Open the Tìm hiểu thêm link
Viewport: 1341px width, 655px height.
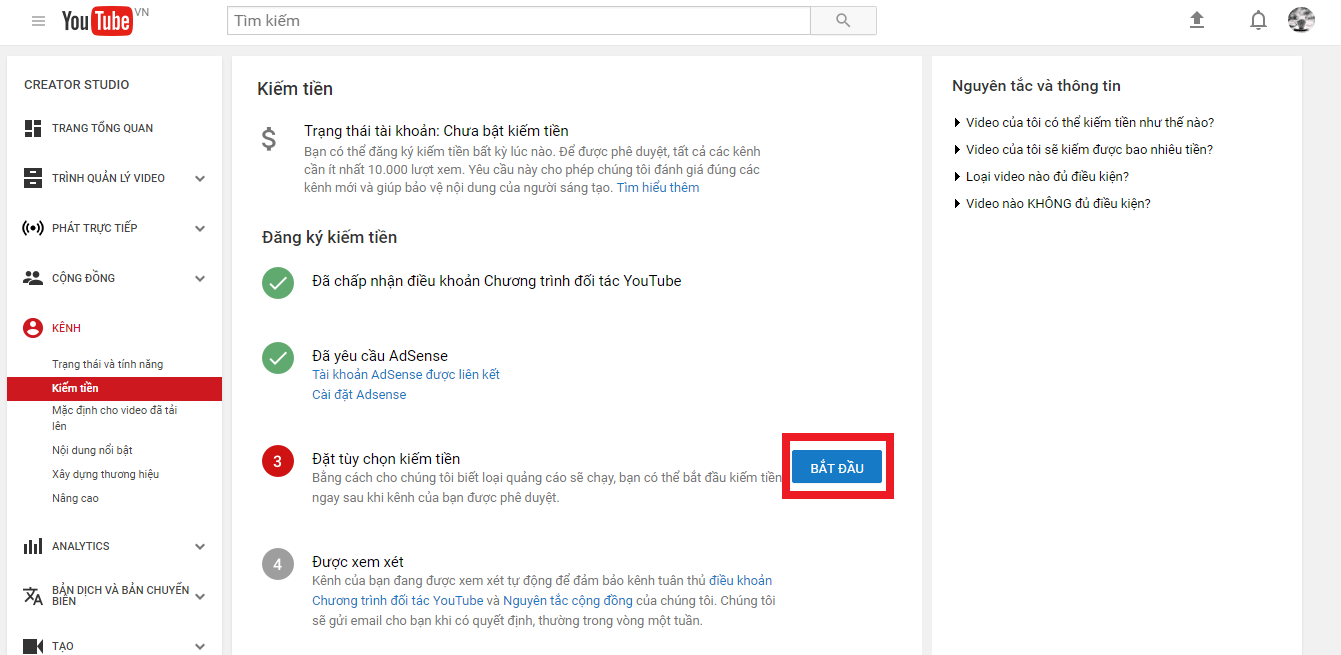658,188
